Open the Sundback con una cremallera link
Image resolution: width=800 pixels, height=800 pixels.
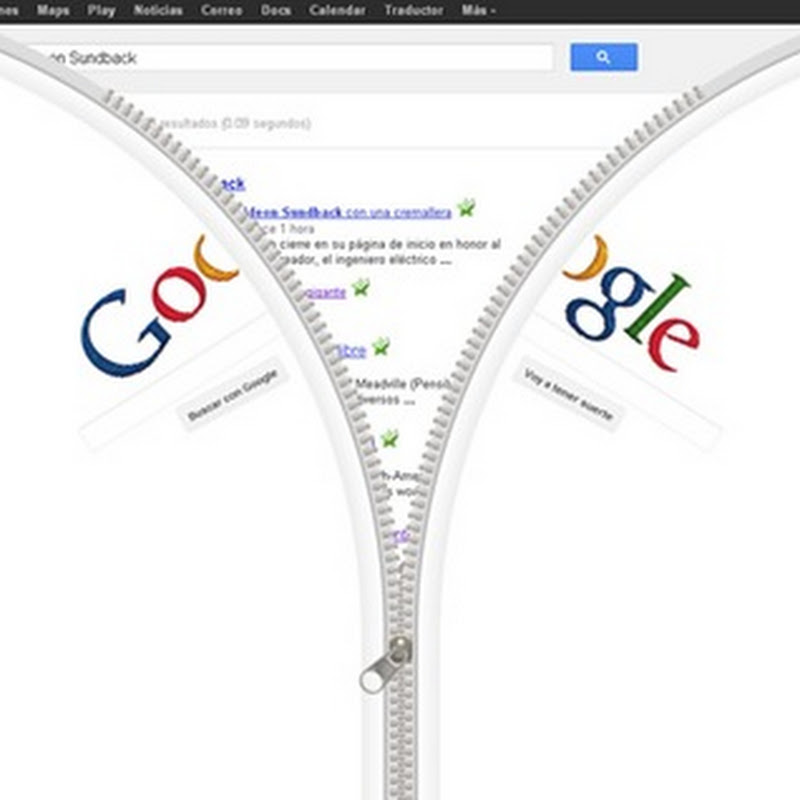click(349, 212)
